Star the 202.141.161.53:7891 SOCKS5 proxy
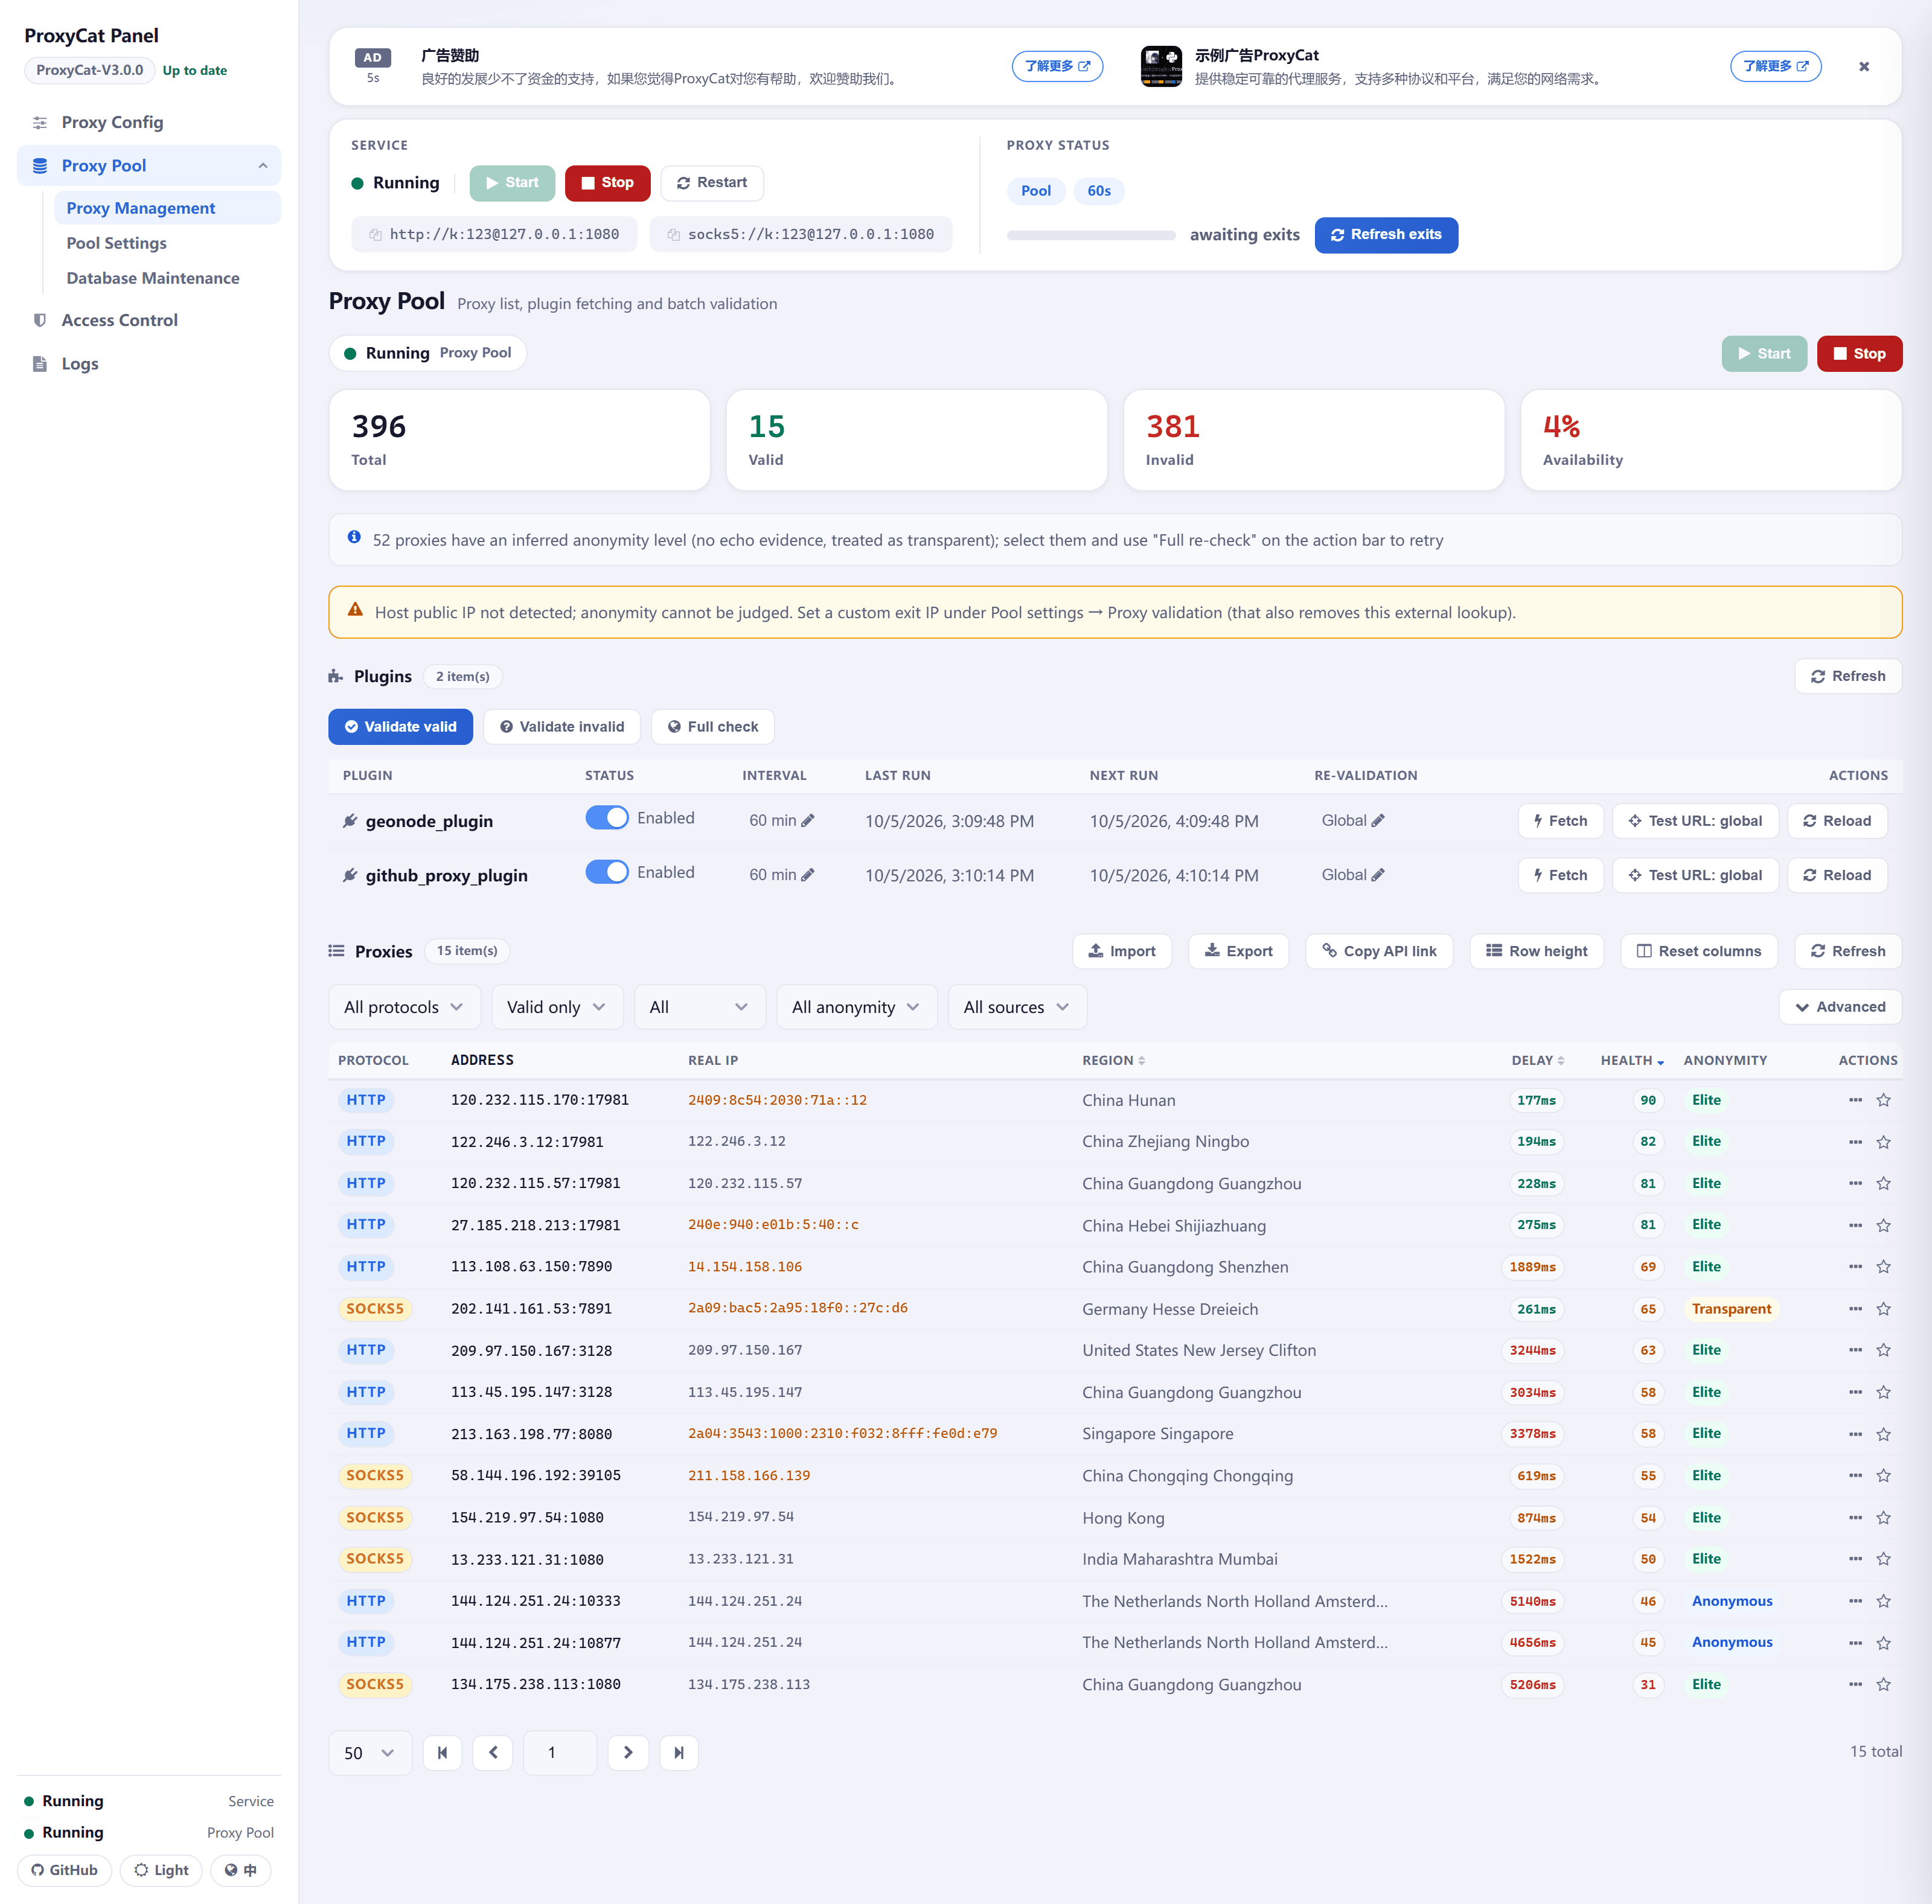This screenshot has width=1932, height=1904. pyautogui.click(x=1883, y=1309)
